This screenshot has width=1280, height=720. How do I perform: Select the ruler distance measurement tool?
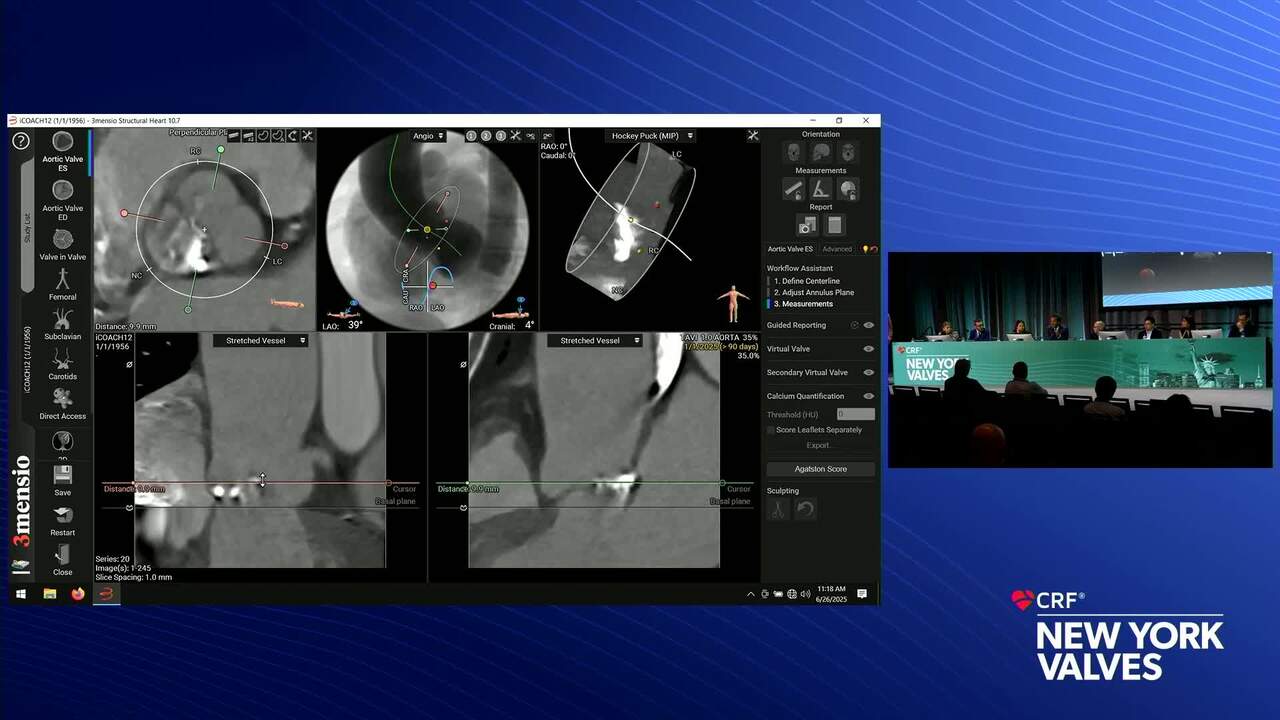pyautogui.click(x=793, y=189)
